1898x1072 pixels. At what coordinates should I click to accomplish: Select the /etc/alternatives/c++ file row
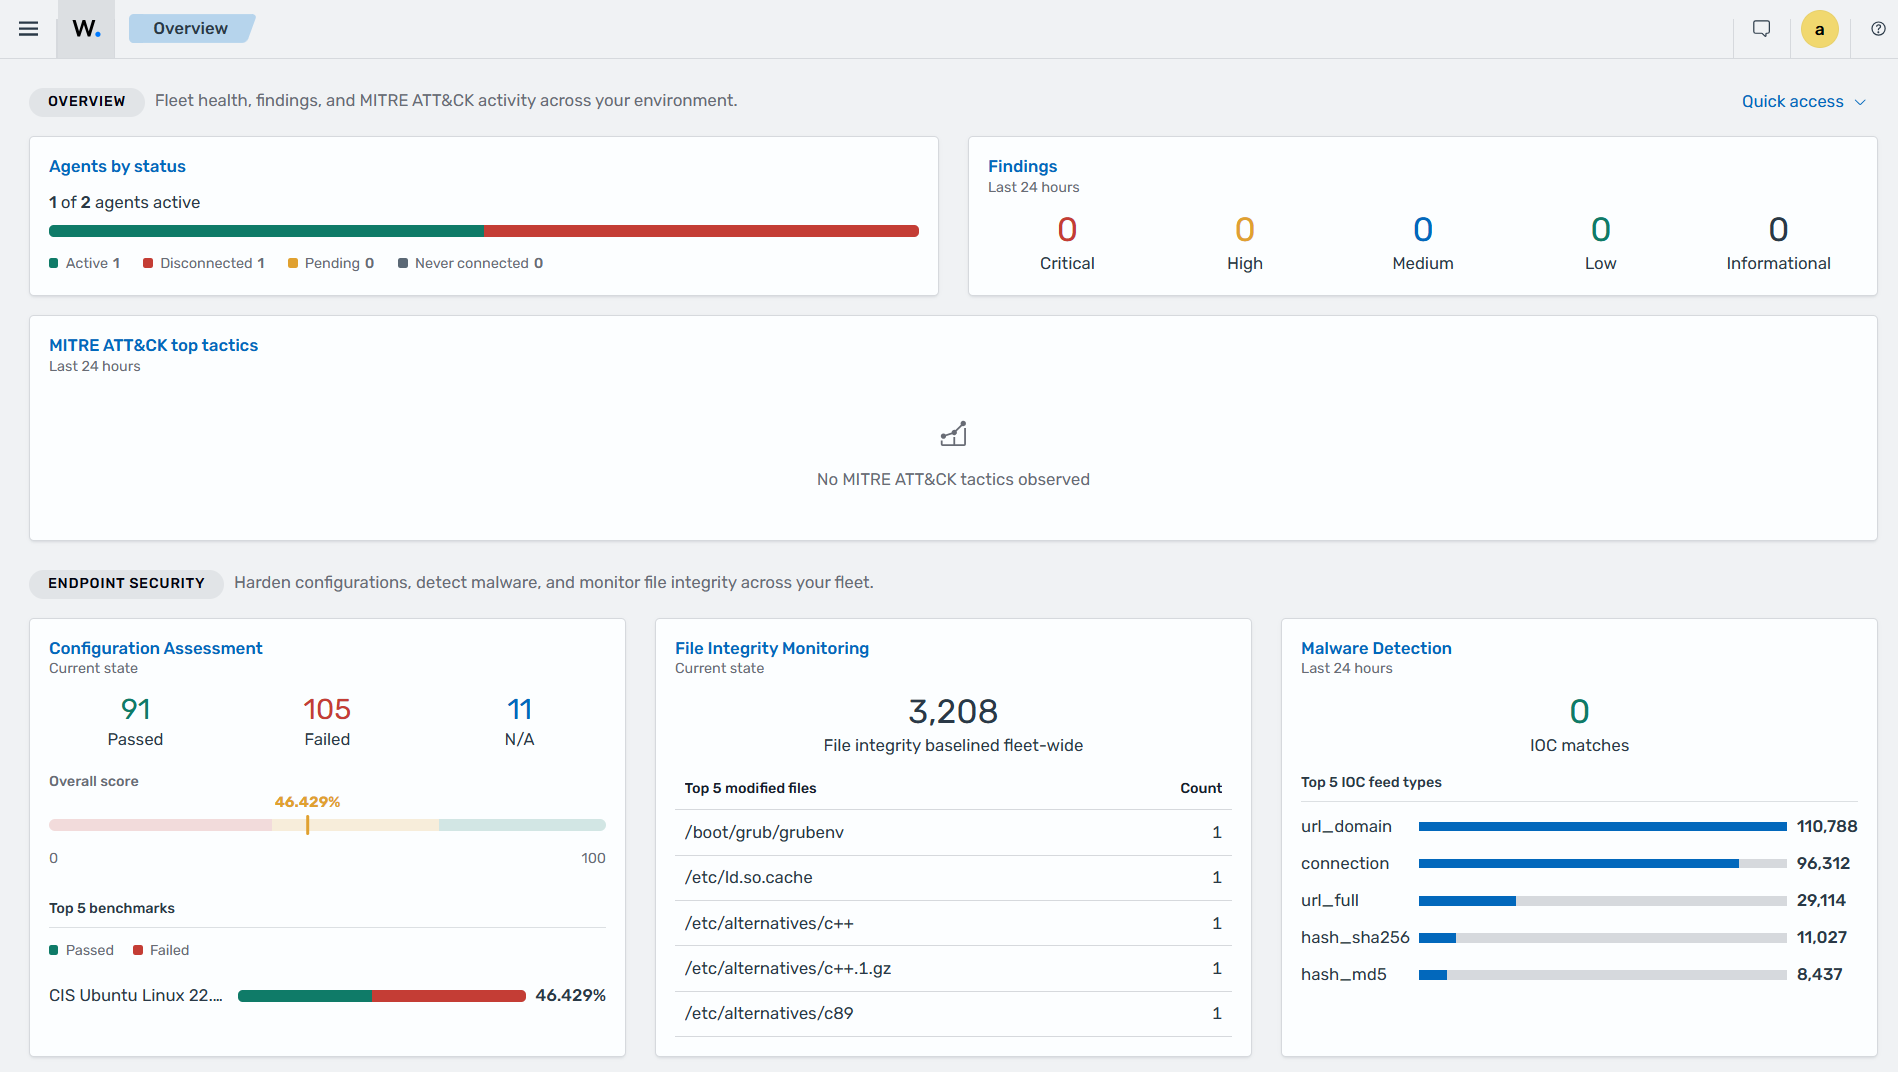click(953, 923)
